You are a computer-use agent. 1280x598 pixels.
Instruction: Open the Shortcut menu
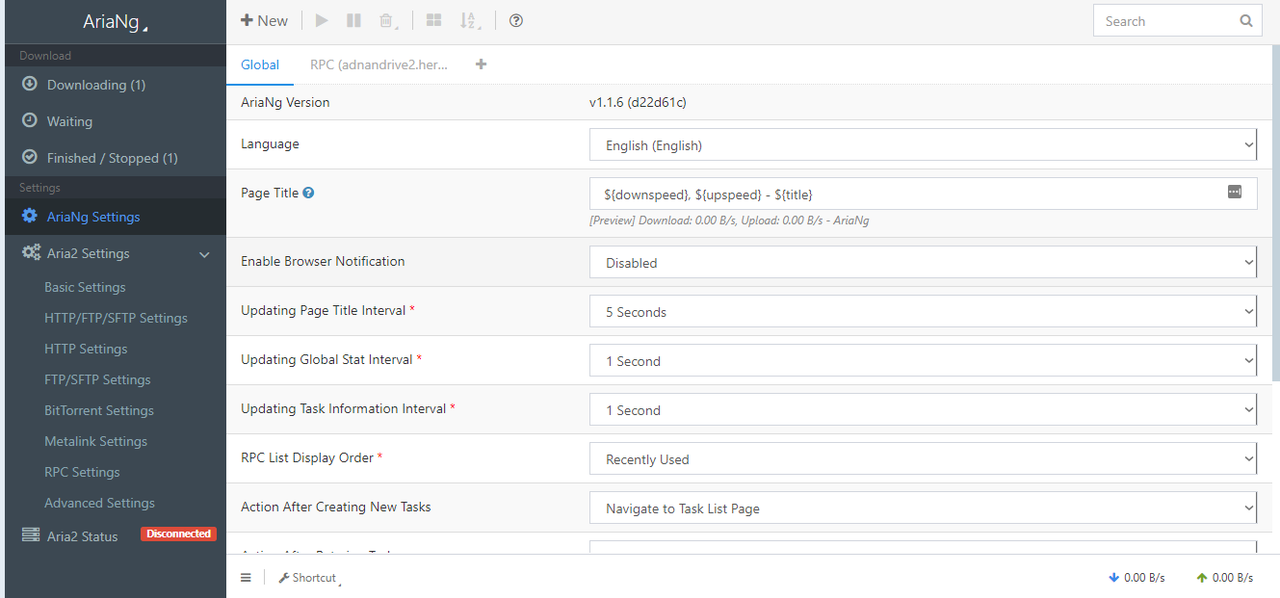pyautogui.click(x=308, y=578)
